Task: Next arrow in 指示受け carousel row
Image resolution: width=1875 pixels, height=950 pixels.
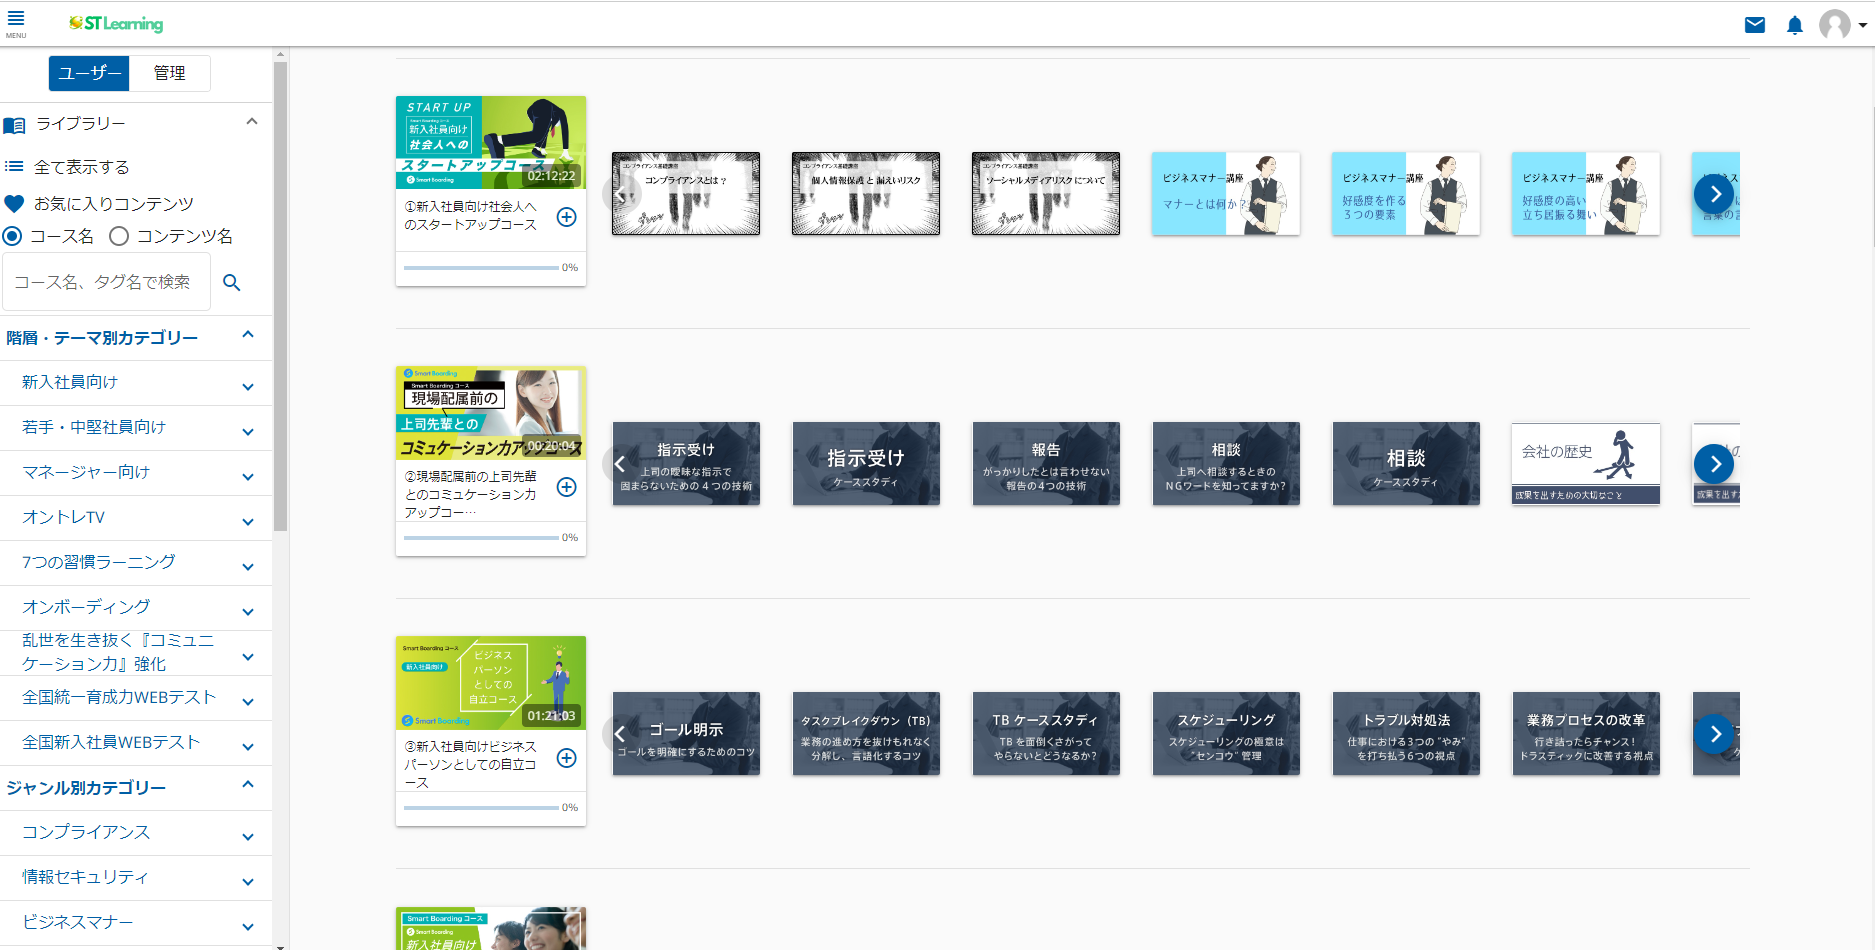Action: click(1715, 464)
